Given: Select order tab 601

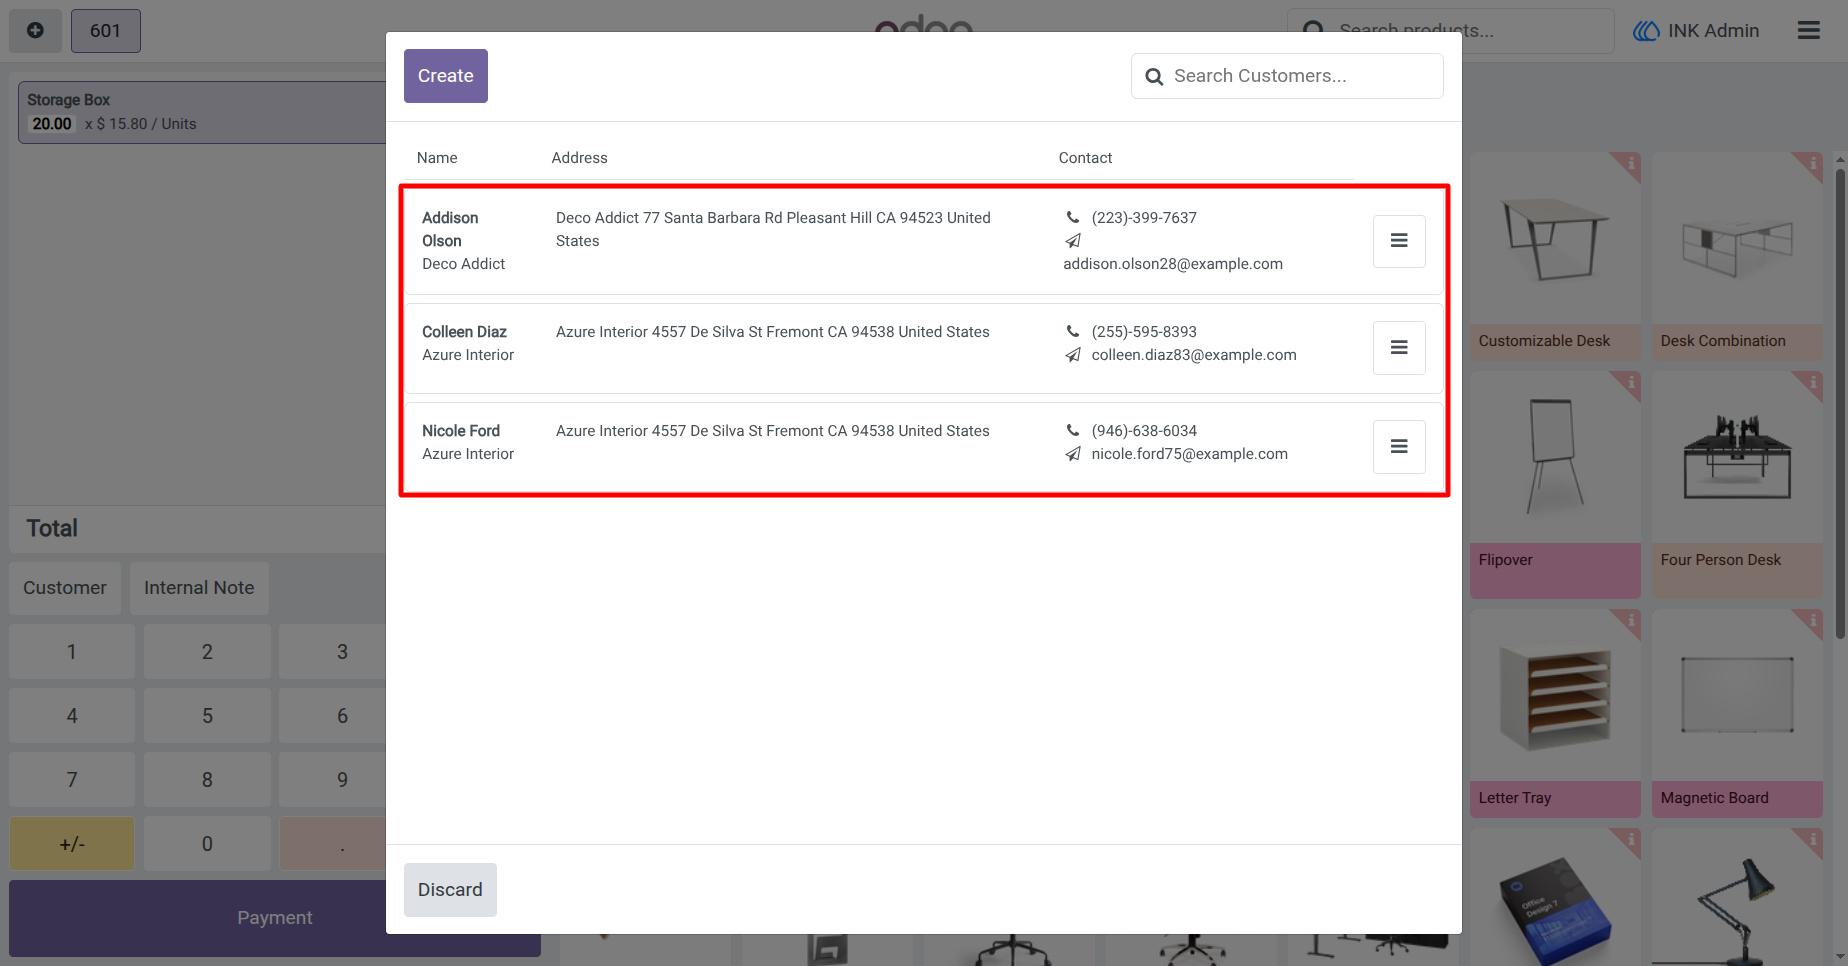Looking at the screenshot, I should 105,31.
